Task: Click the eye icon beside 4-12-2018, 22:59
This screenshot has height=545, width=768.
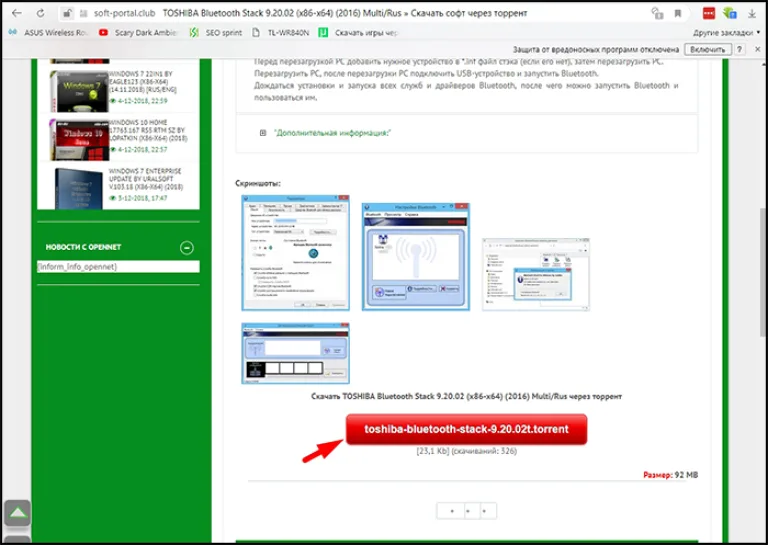Action: [x=113, y=101]
